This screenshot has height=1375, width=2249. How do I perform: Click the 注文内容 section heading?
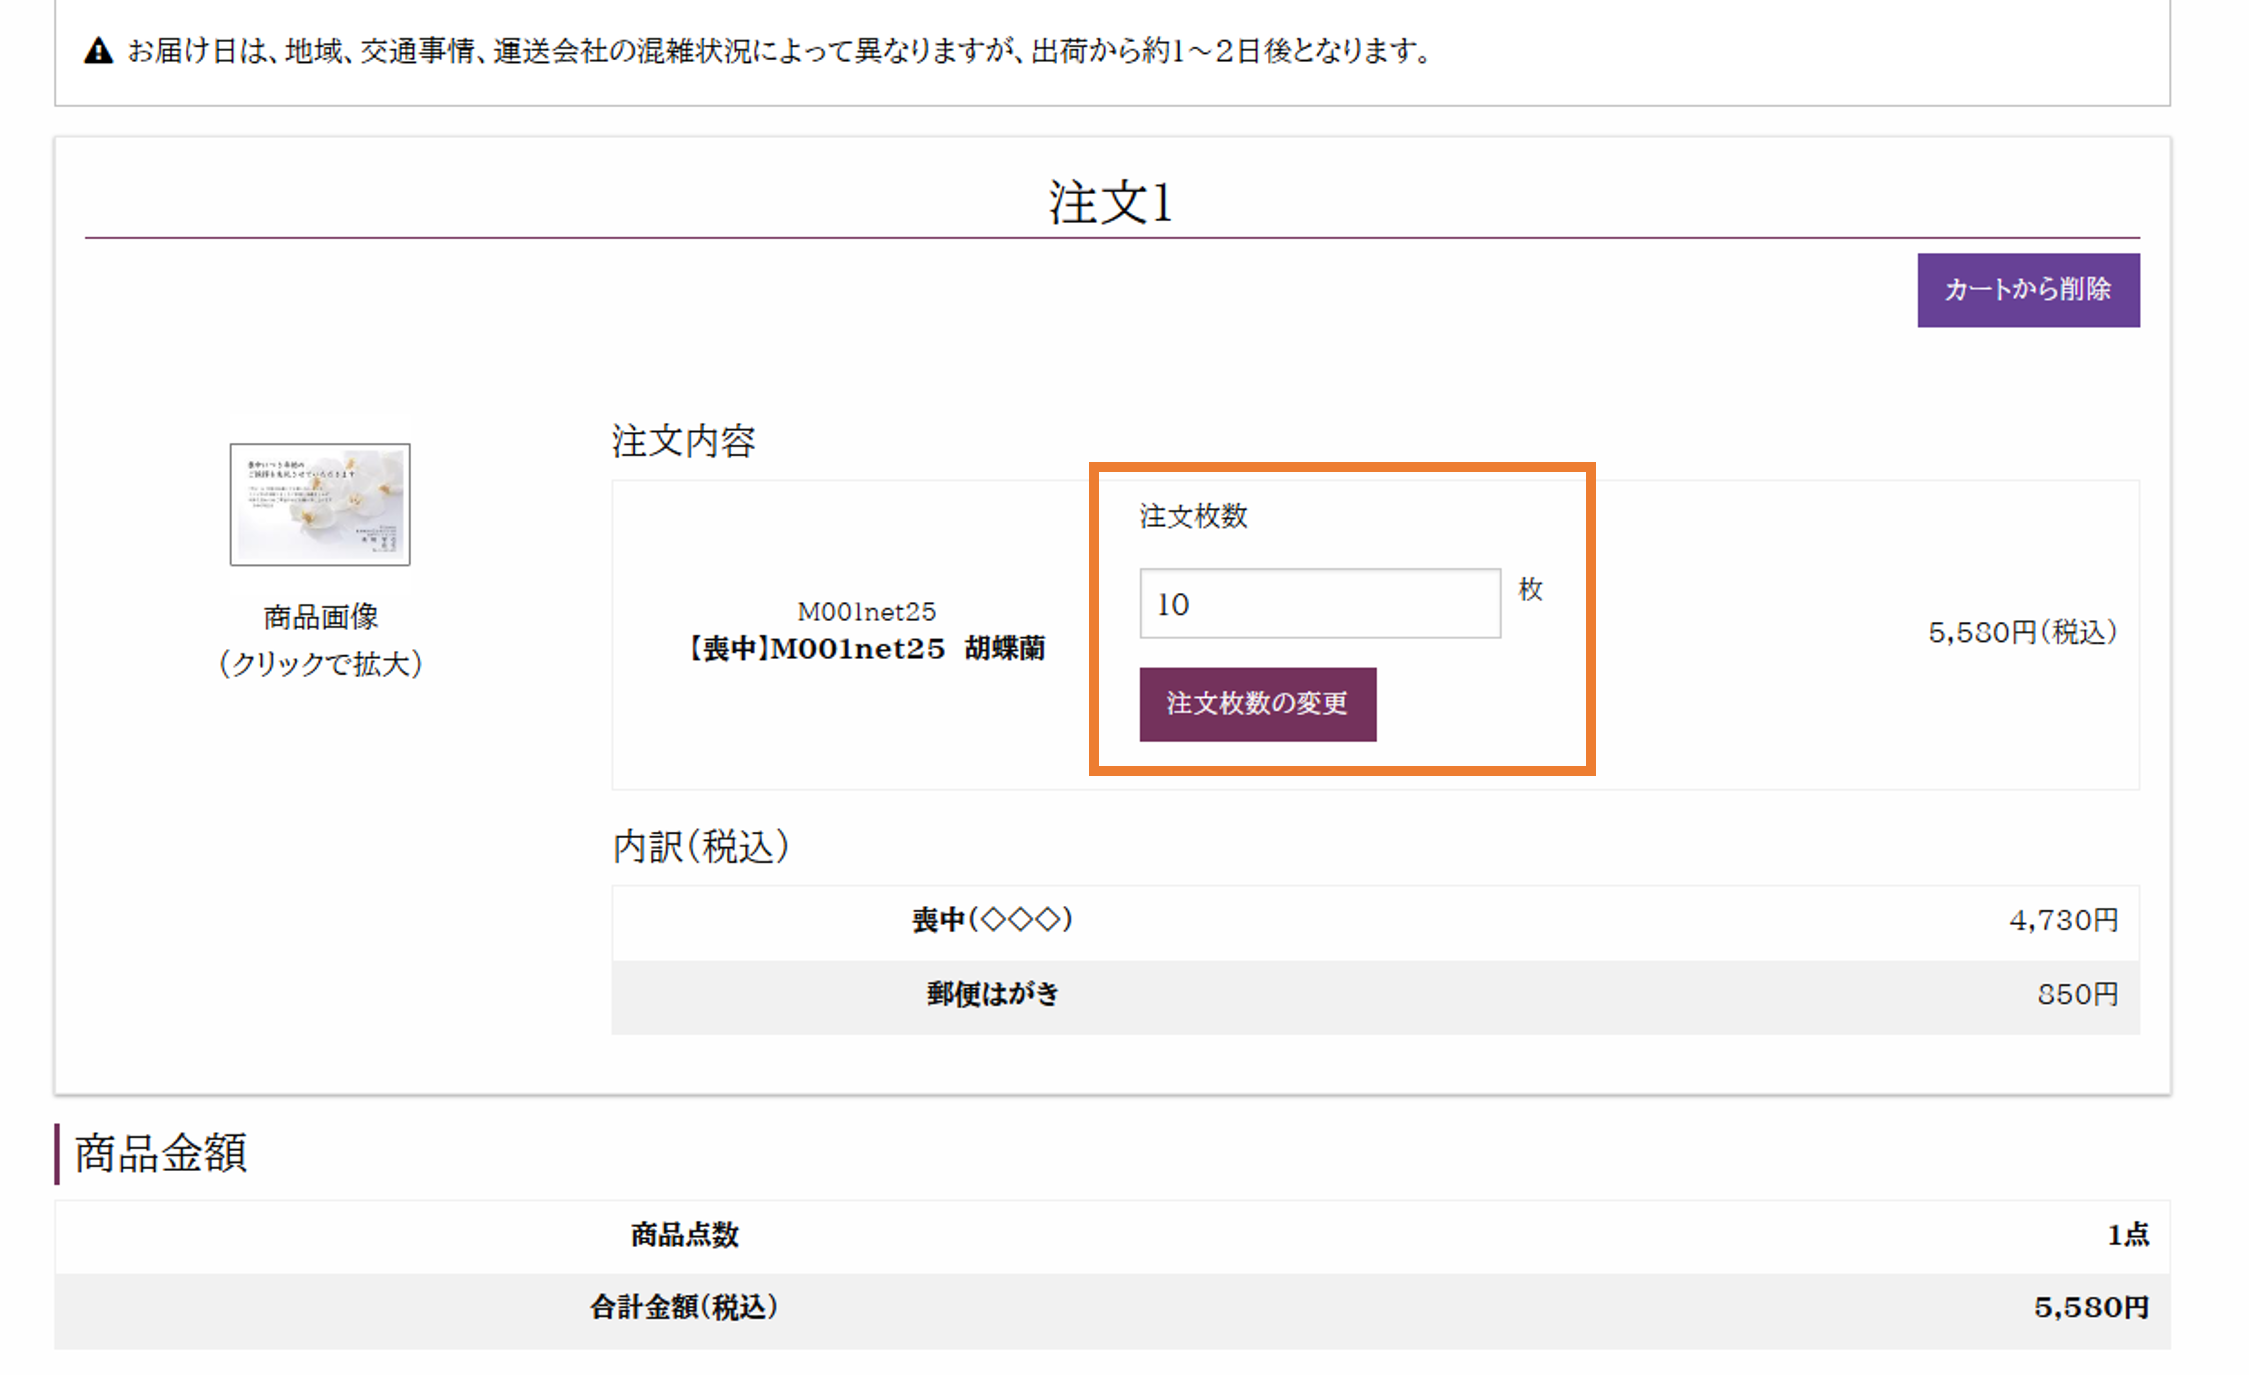pos(684,441)
